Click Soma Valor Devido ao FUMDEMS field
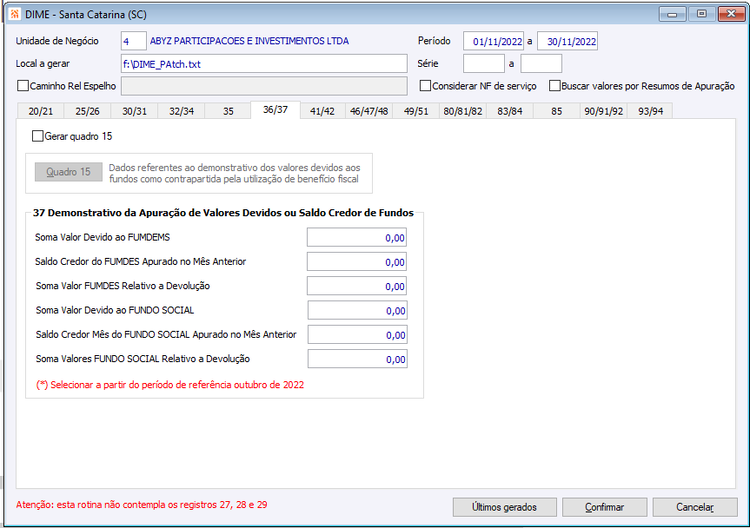This screenshot has height=528, width=750. point(357,237)
